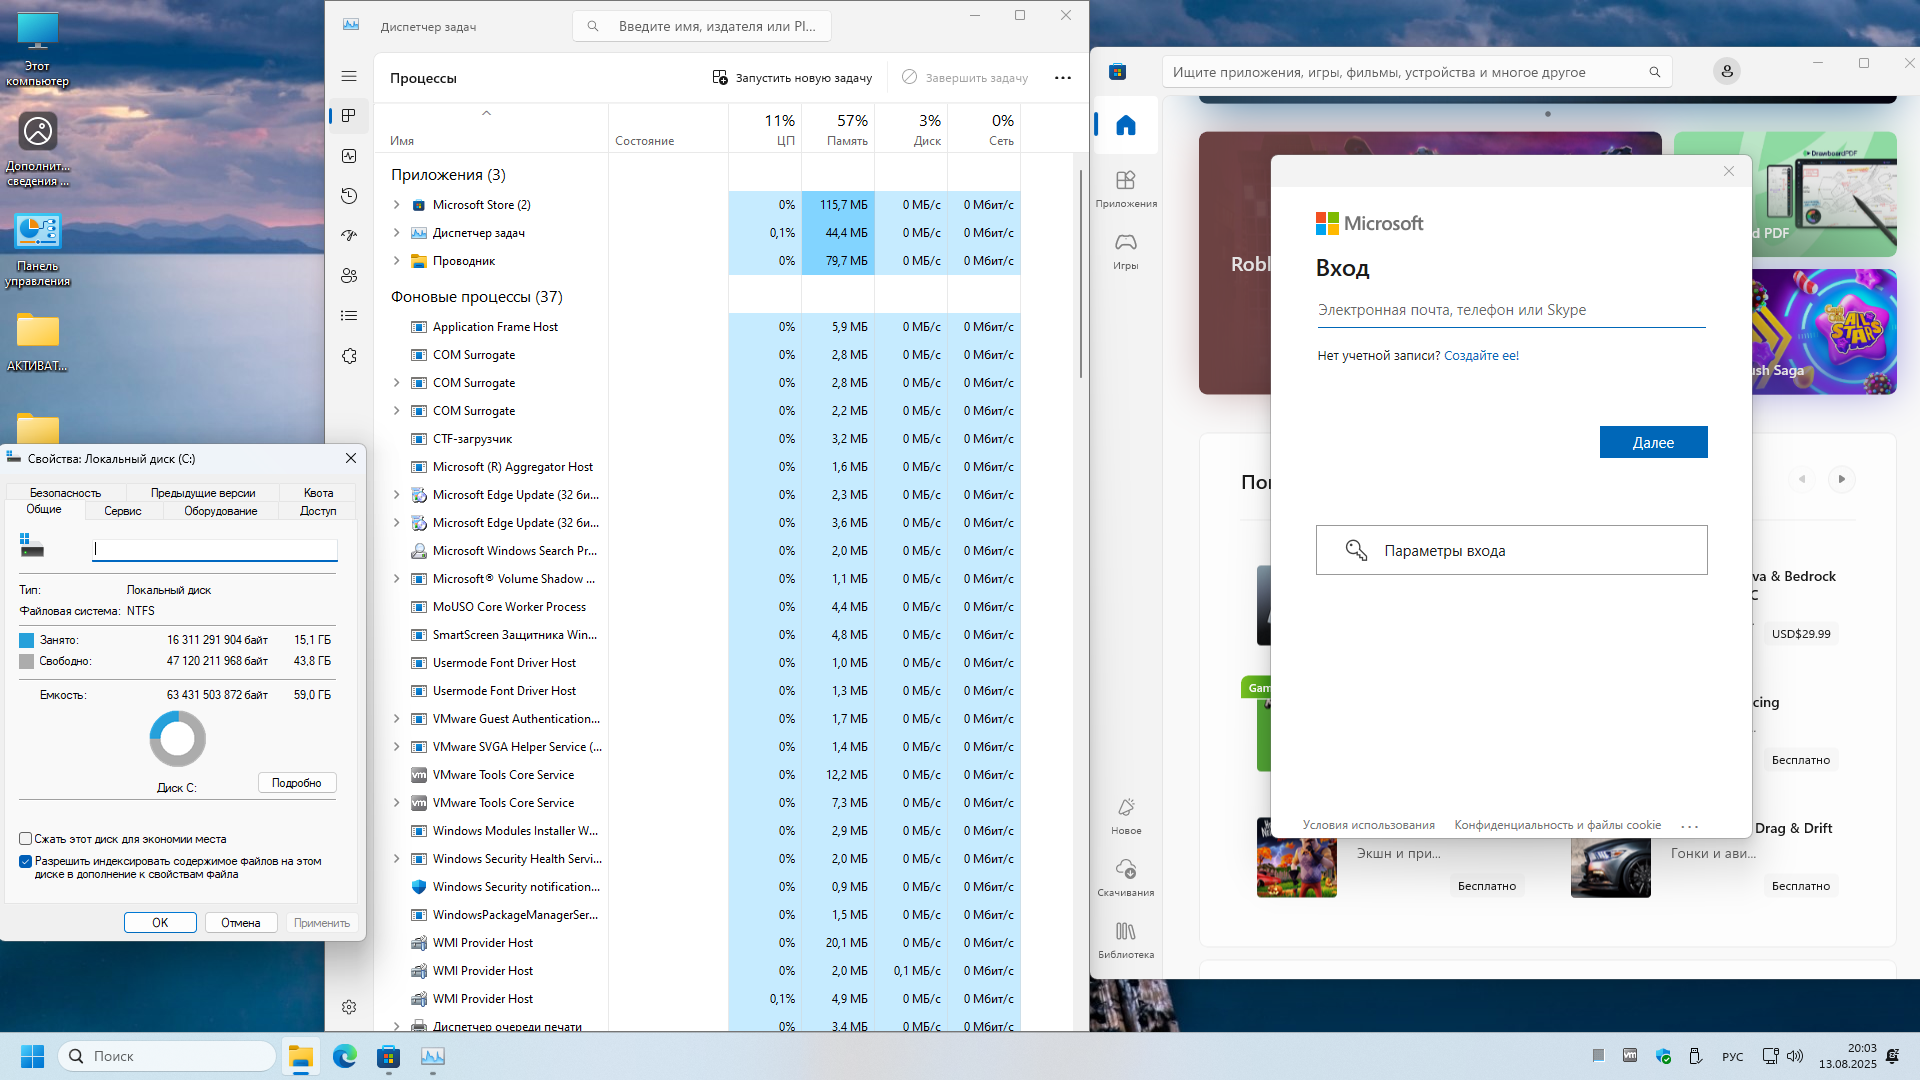Open Startup apps icon in Task Manager
The image size is (1920, 1080).
(349, 236)
